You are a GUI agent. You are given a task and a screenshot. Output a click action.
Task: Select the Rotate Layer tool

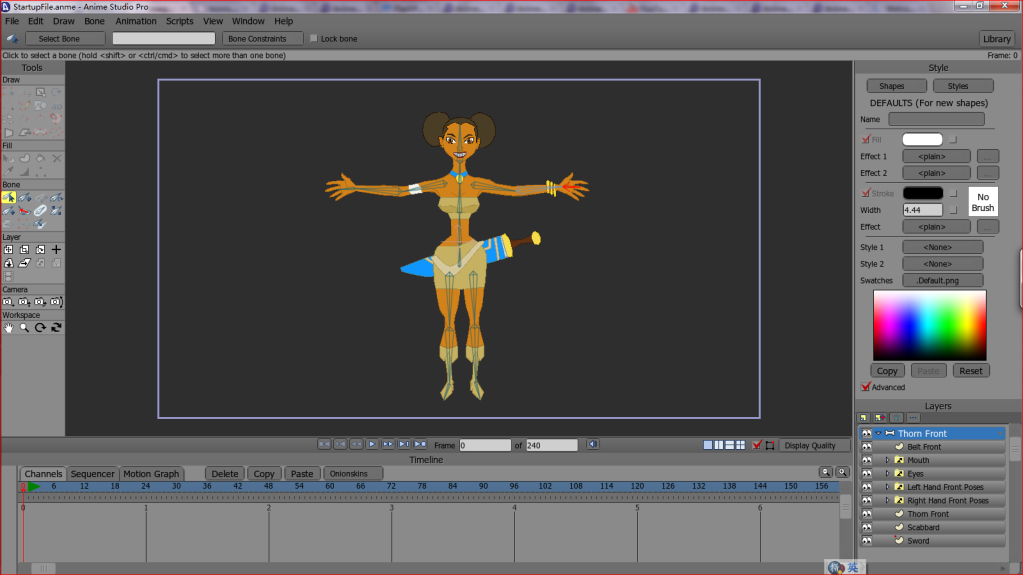(x=40, y=249)
